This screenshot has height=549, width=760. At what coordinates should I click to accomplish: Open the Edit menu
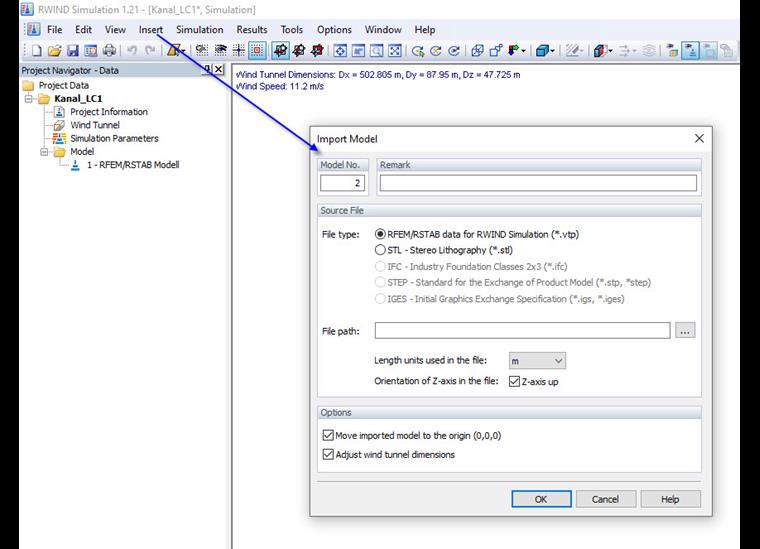click(83, 30)
